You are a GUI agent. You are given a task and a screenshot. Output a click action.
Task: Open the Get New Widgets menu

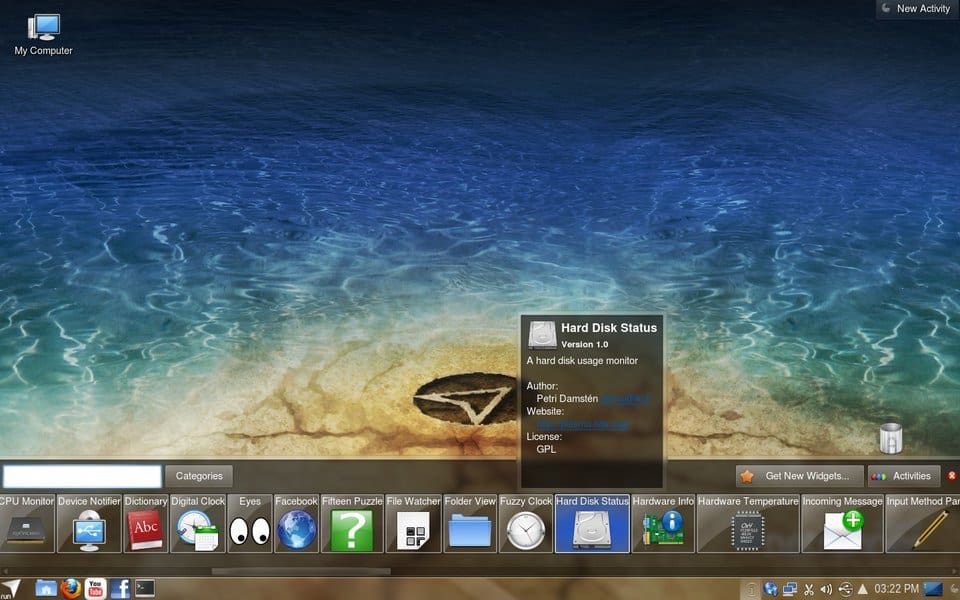pos(800,476)
